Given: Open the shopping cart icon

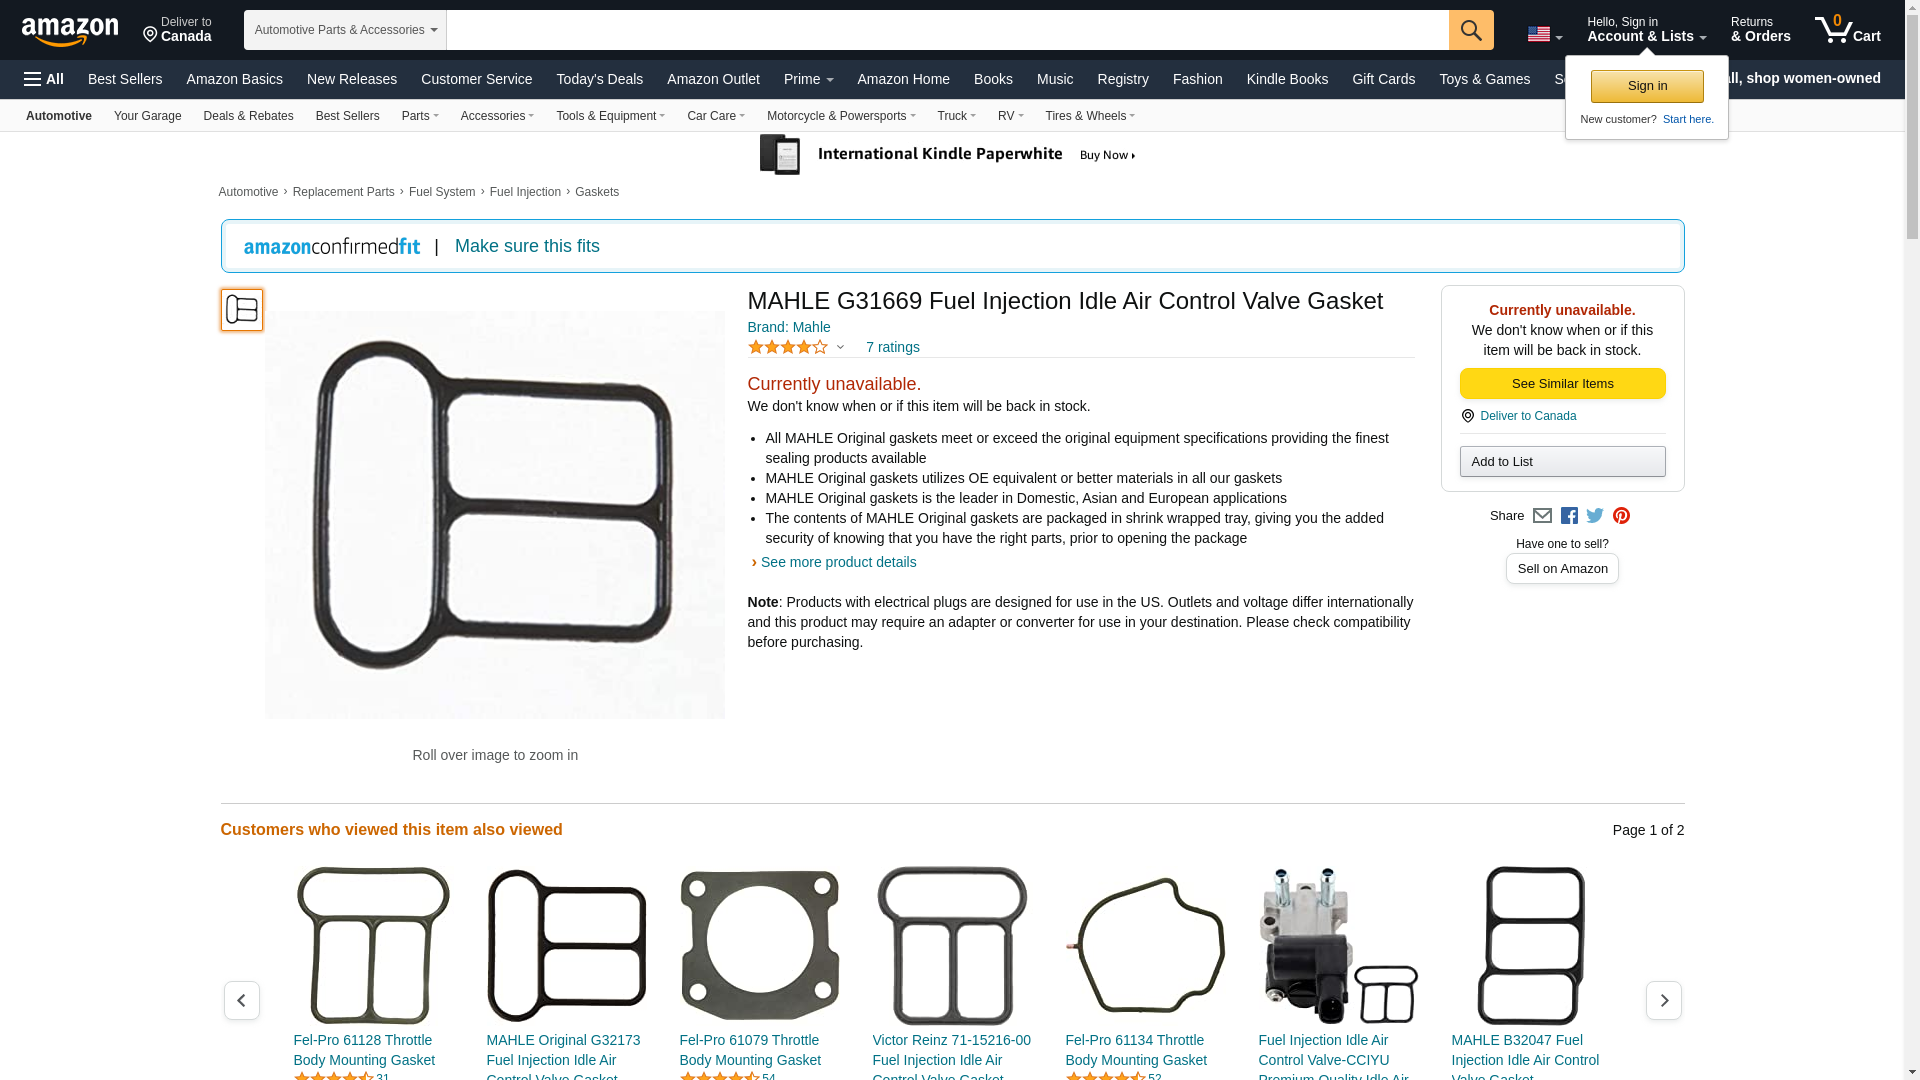Looking at the screenshot, I should [1847, 30].
